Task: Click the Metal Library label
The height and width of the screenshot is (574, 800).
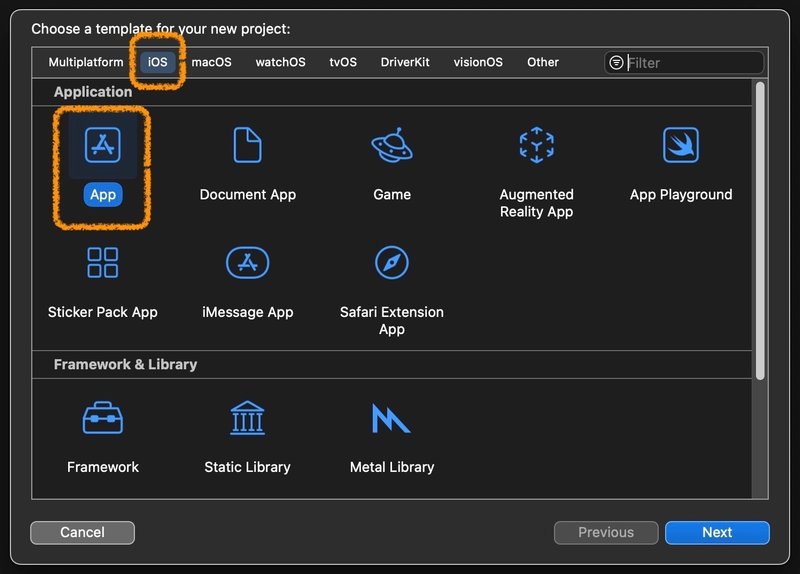Action: click(x=392, y=467)
